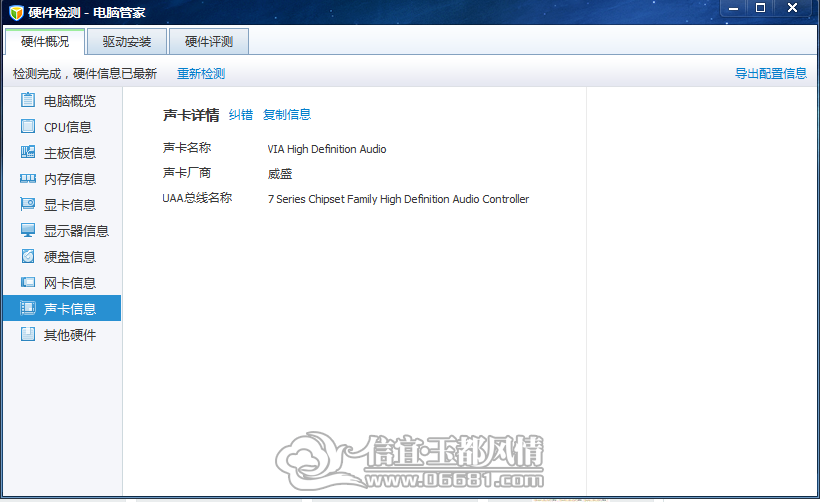This screenshot has width=820, height=502.
Task: Click 导出配置信息 link
Action: pyautogui.click(x=771, y=74)
